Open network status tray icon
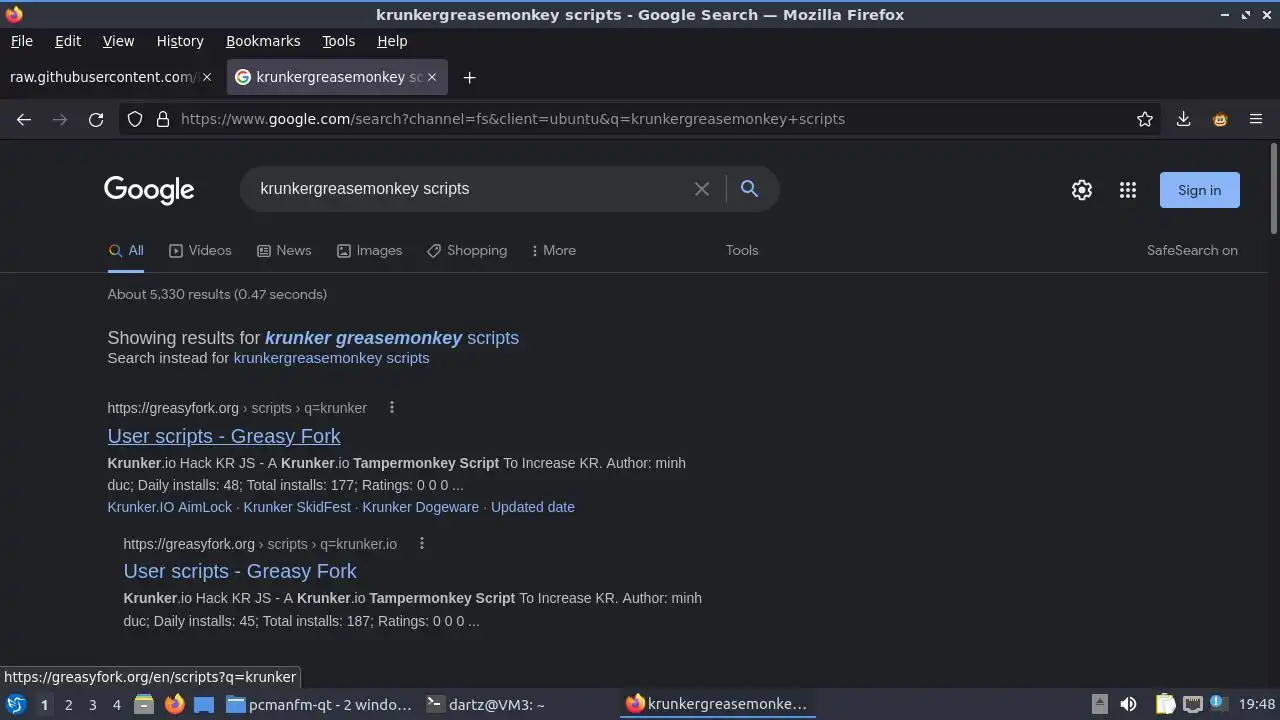This screenshot has height=720, width=1280. point(1192,704)
